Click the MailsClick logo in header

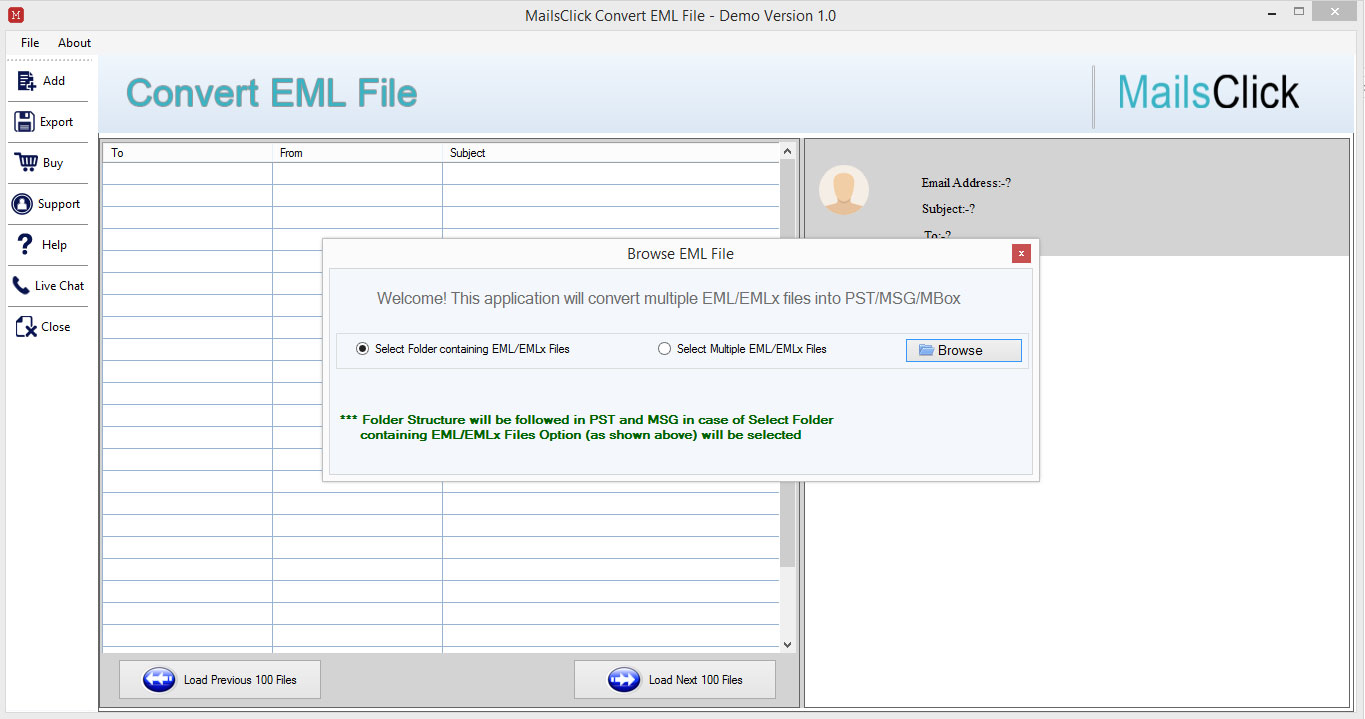pyautogui.click(x=1208, y=93)
